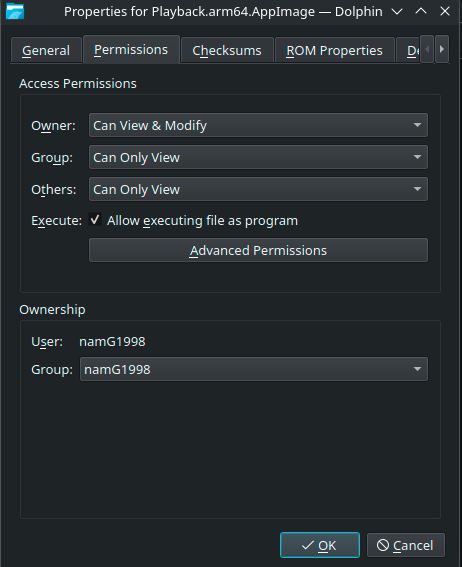Viewport: 462px width, 567px height.
Task: Open the Others permissions dropdown
Action: coord(258,189)
